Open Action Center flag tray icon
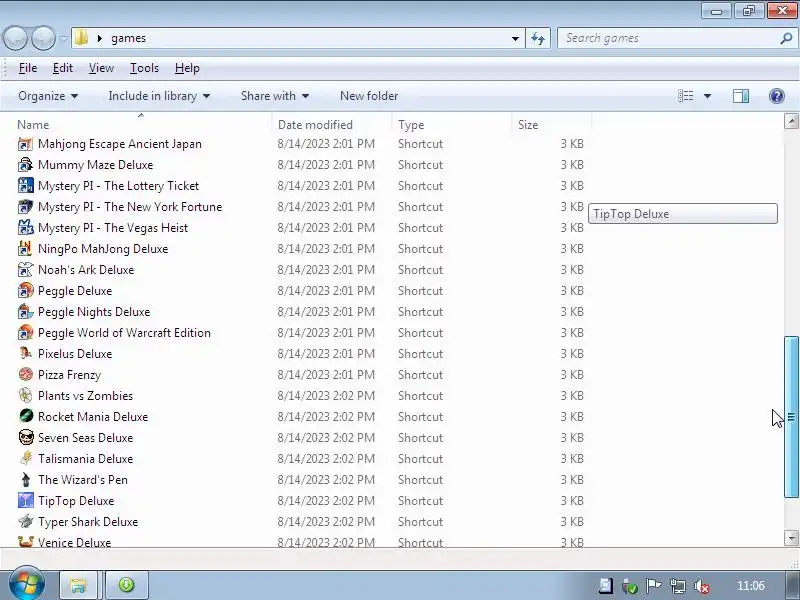The image size is (800, 600). [x=653, y=586]
